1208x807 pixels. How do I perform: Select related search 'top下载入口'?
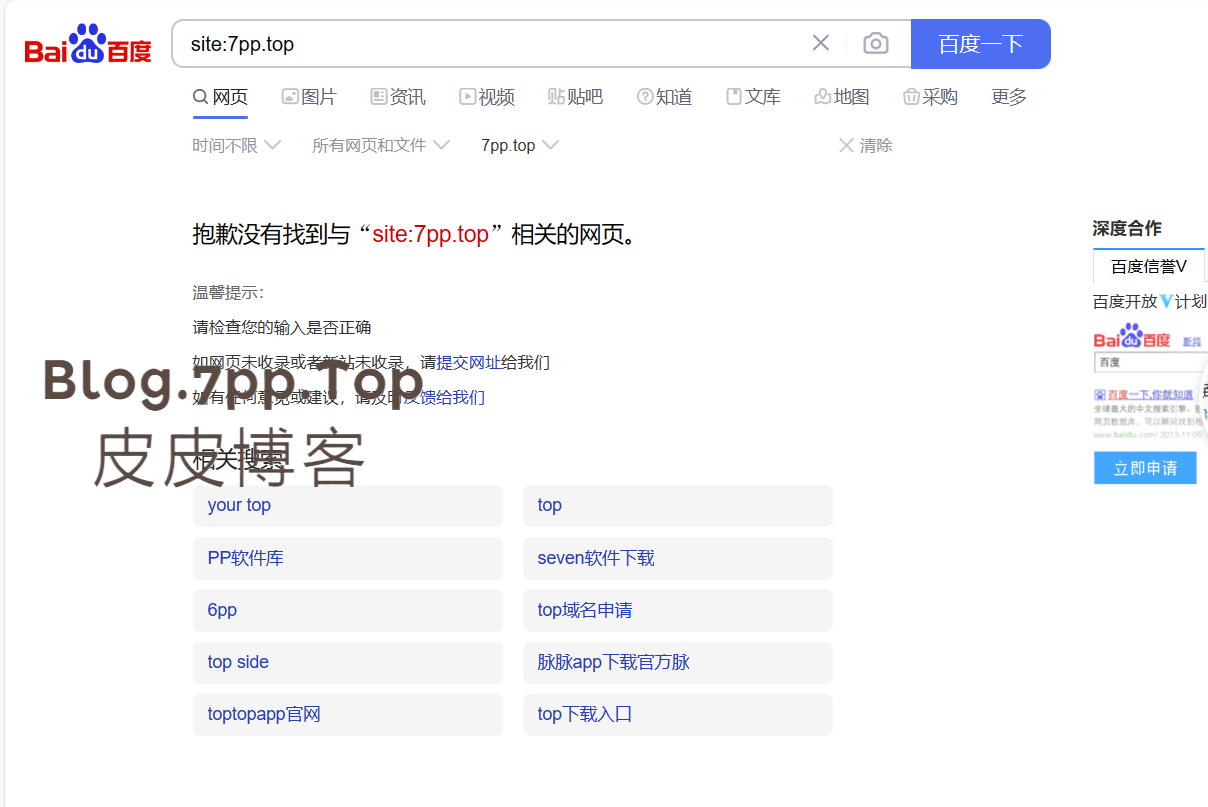pos(678,715)
